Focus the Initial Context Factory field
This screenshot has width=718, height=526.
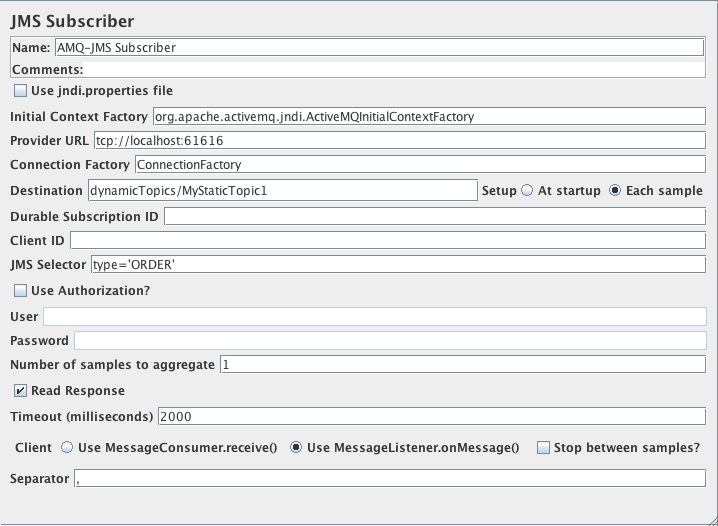click(x=429, y=116)
